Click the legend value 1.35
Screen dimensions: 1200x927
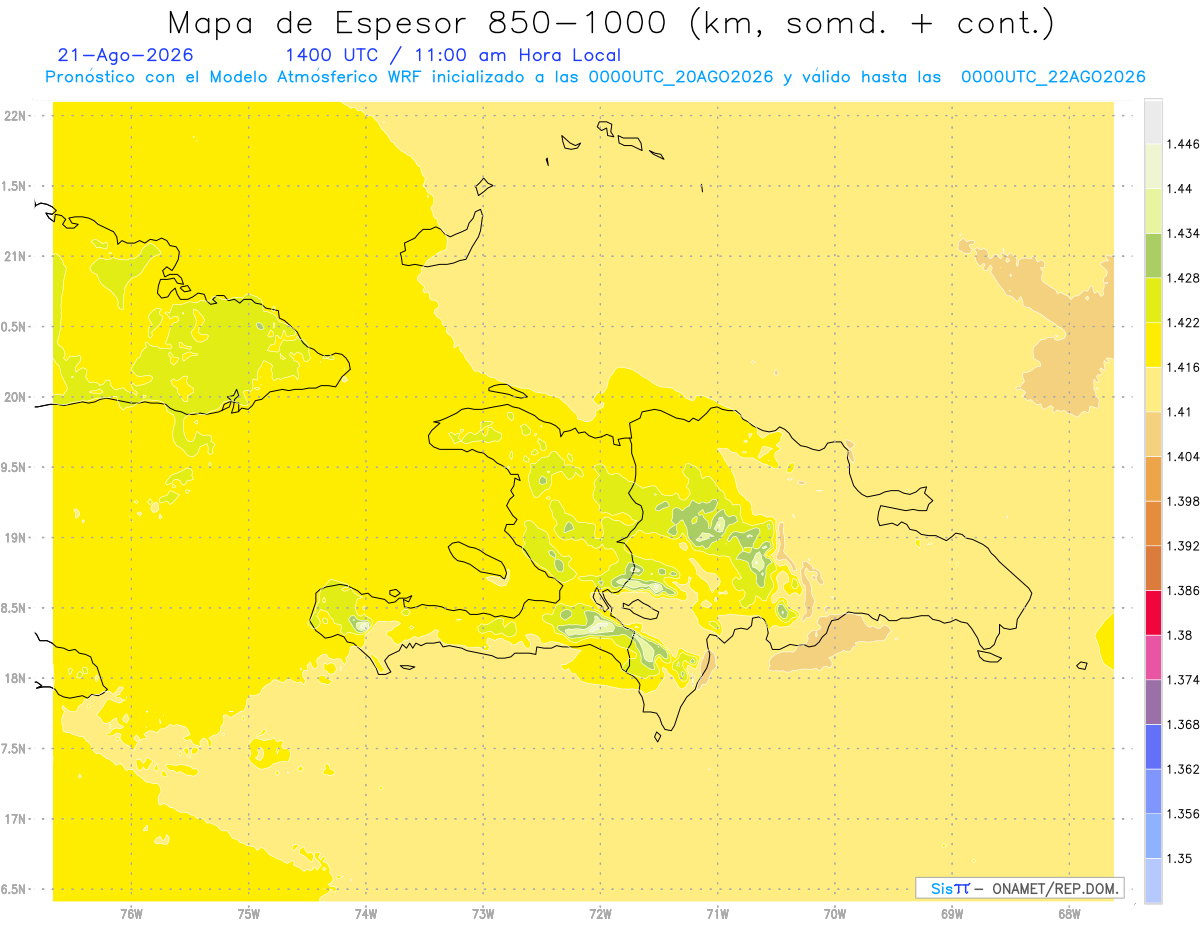click(1179, 858)
